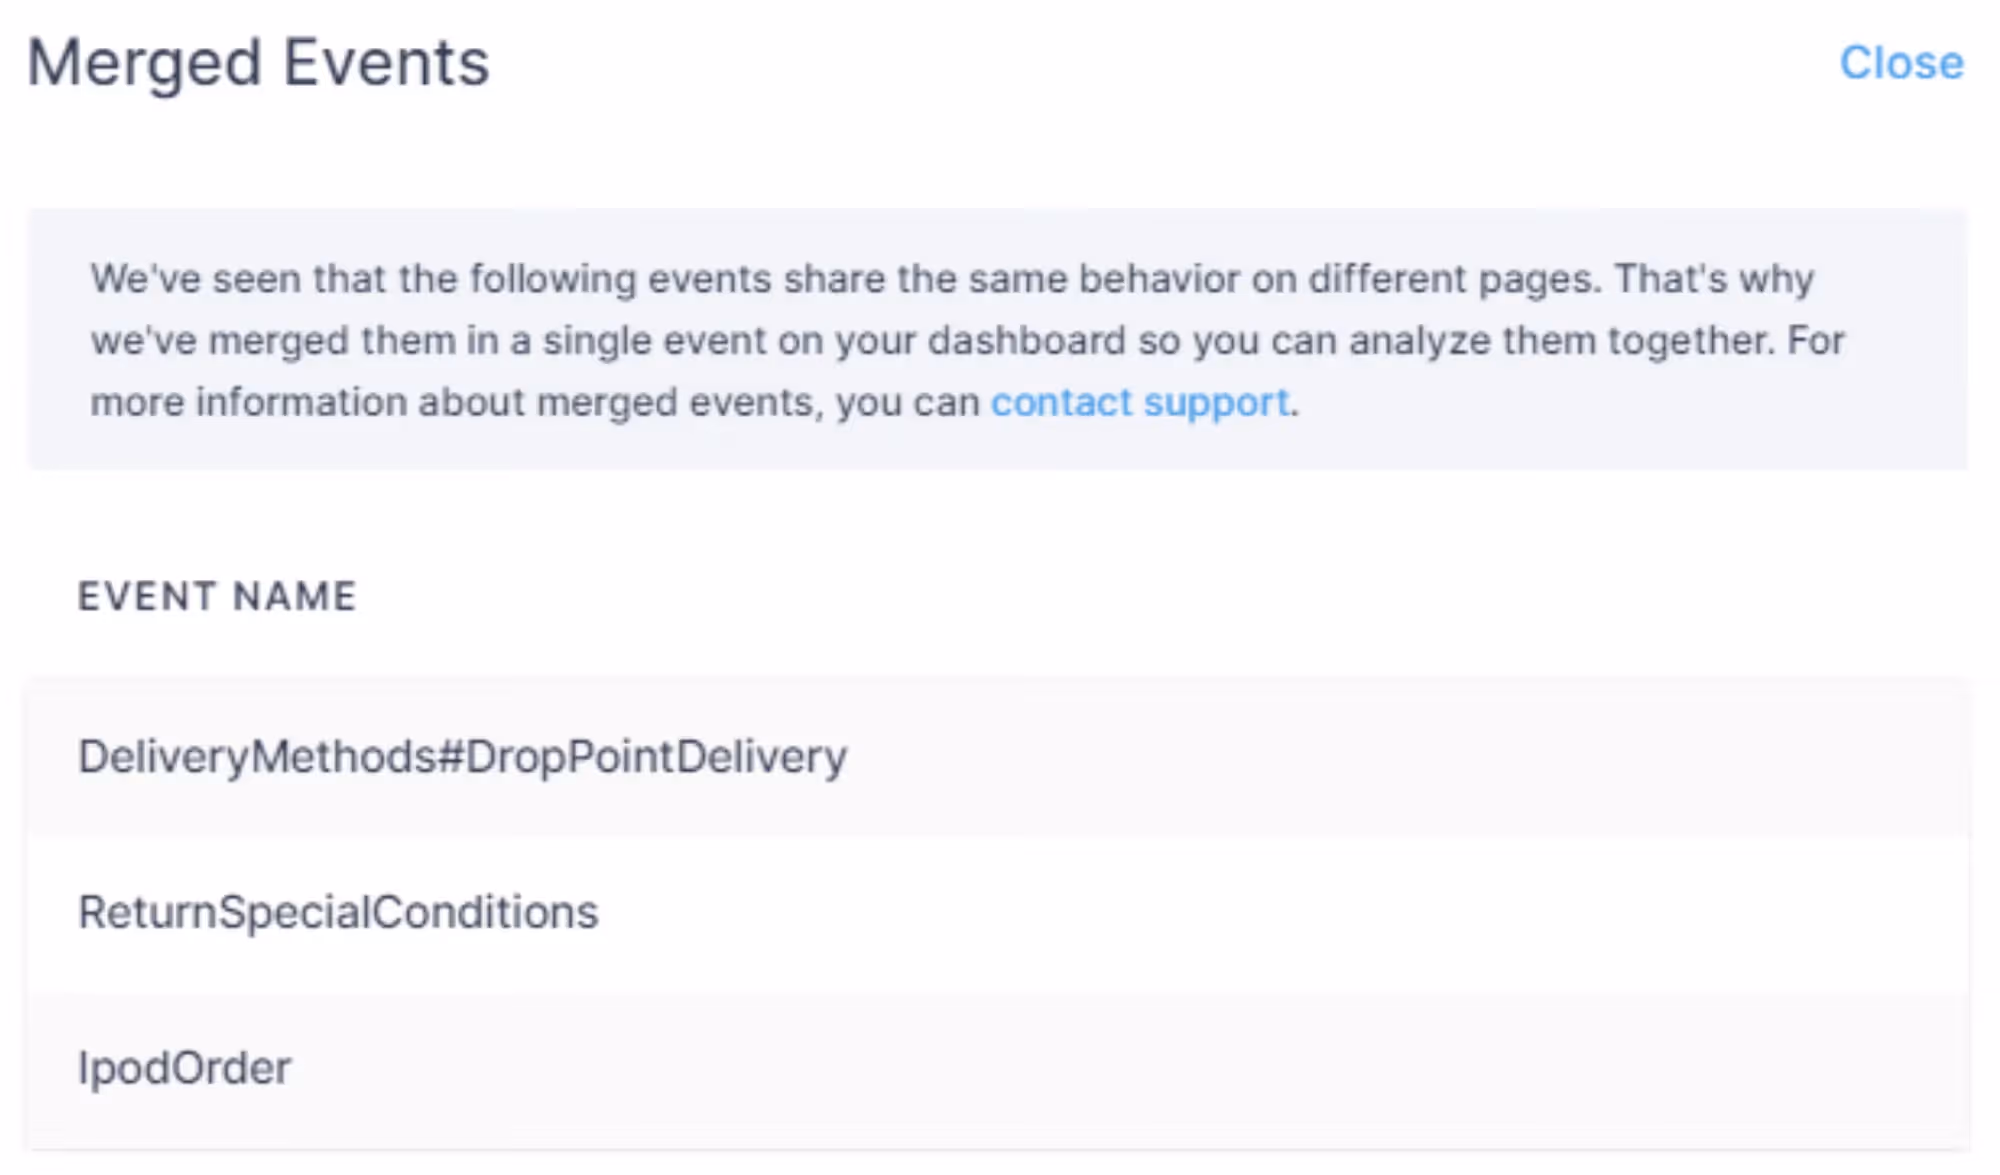Image resolution: width=2000 pixels, height=1175 pixels.
Task: Click the EVENT NAME column header
Action: [217, 597]
